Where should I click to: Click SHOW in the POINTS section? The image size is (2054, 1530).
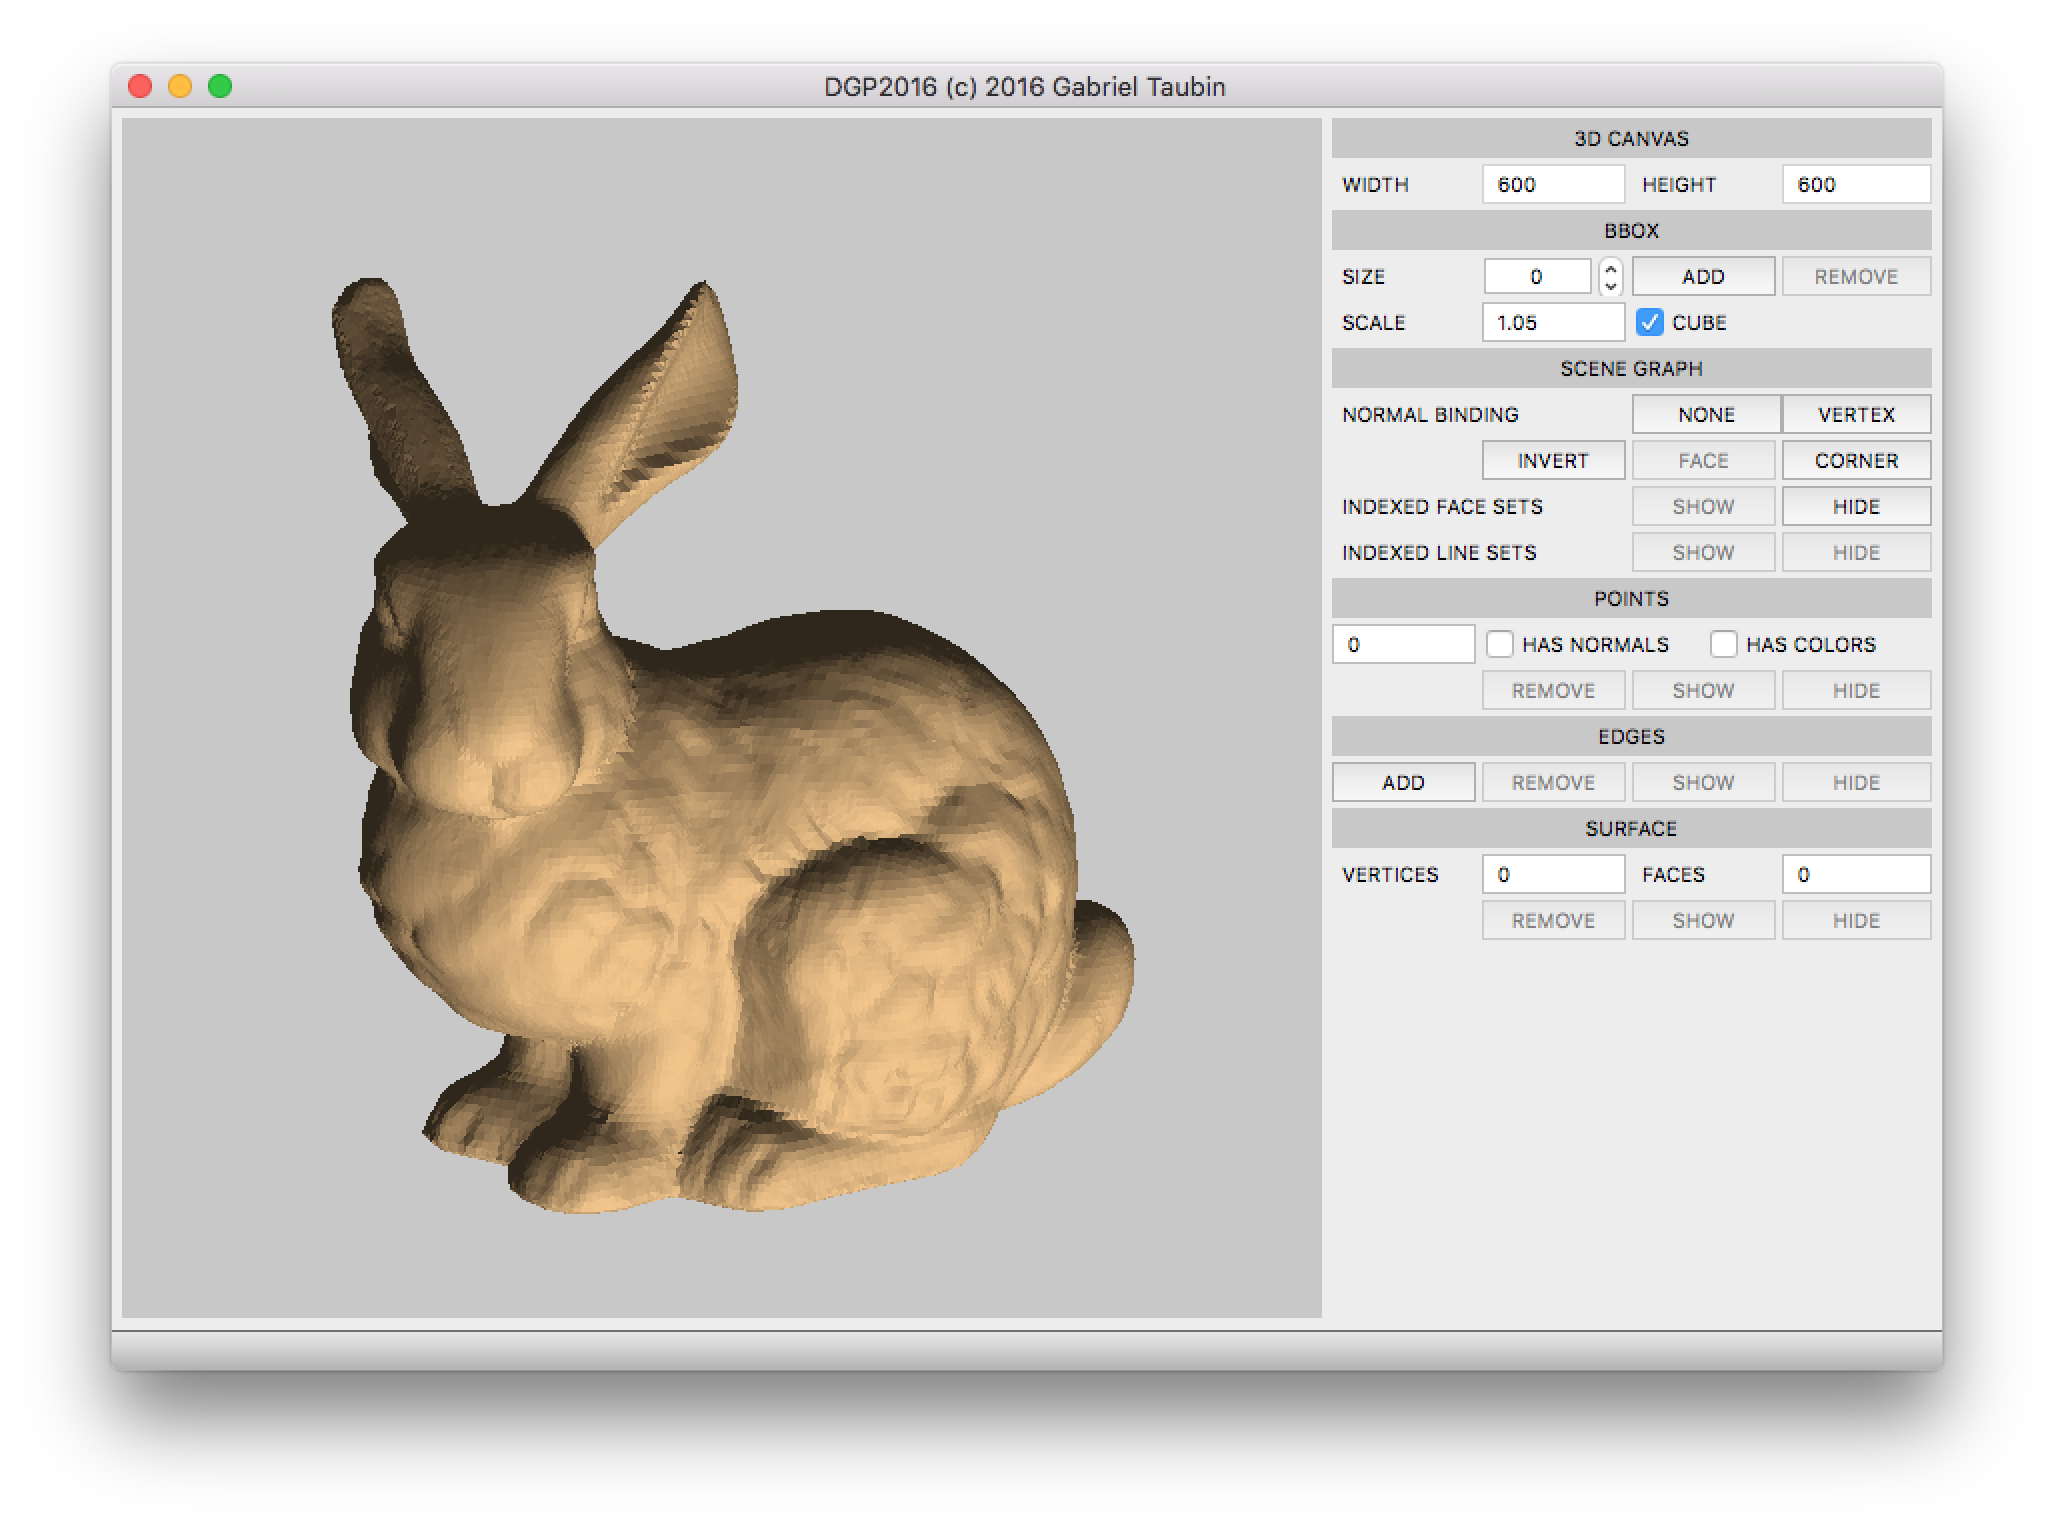pos(1703,690)
